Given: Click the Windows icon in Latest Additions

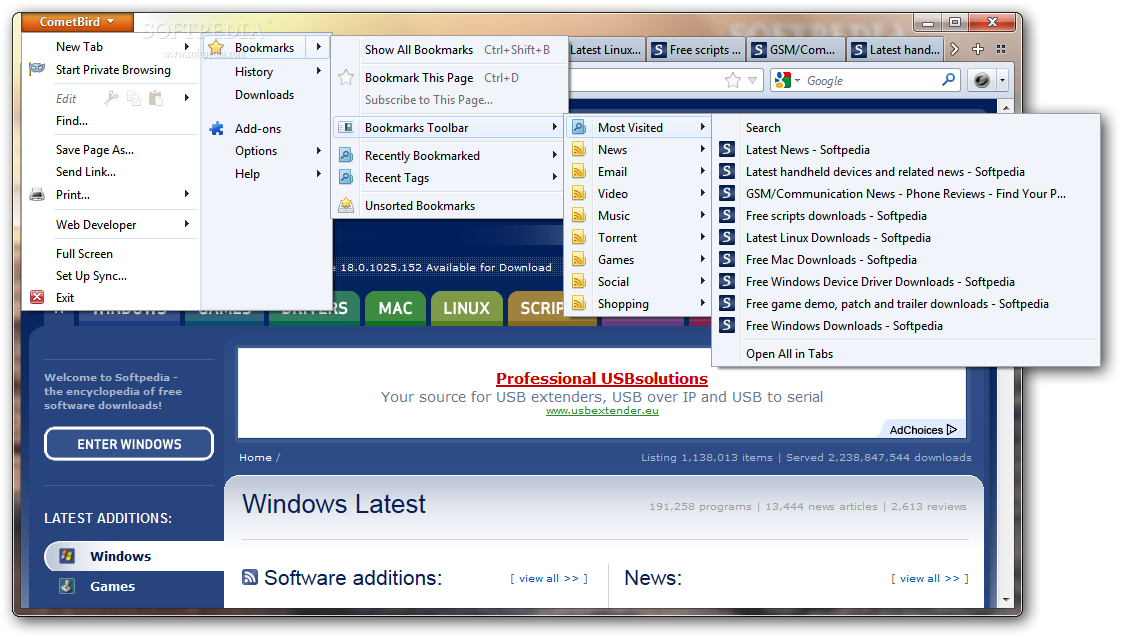Looking at the screenshot, I should coord(67,555).
